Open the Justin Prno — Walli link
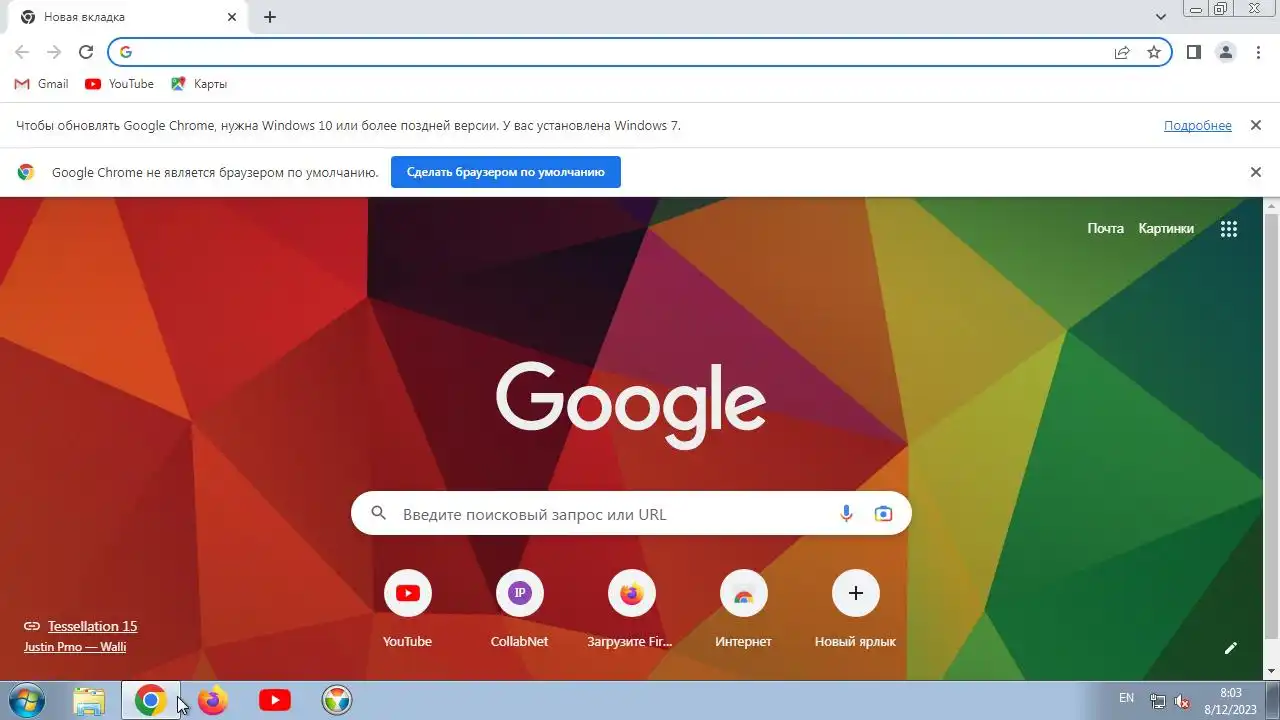Image resolution: width=1280 pixels, height=720 pixels. (75, 647)
